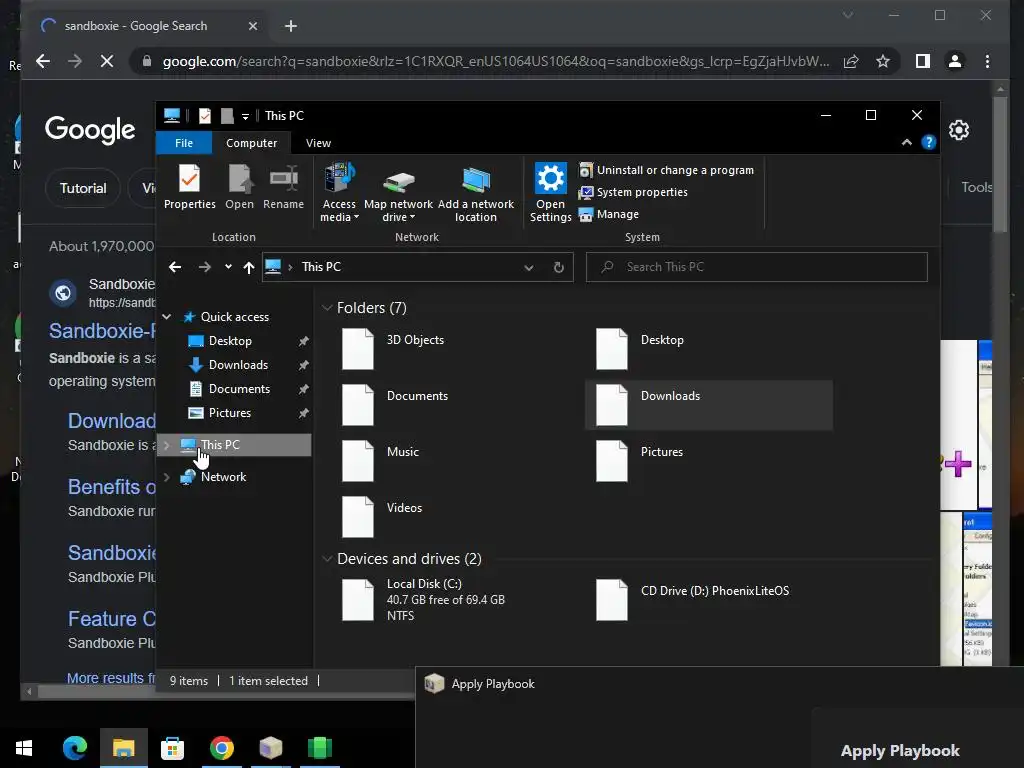
Task: Click the Search This PC field
Action: (756, 267)
